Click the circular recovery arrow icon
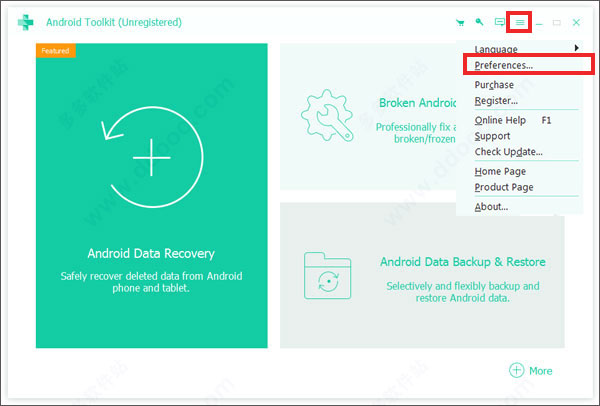 152,157
